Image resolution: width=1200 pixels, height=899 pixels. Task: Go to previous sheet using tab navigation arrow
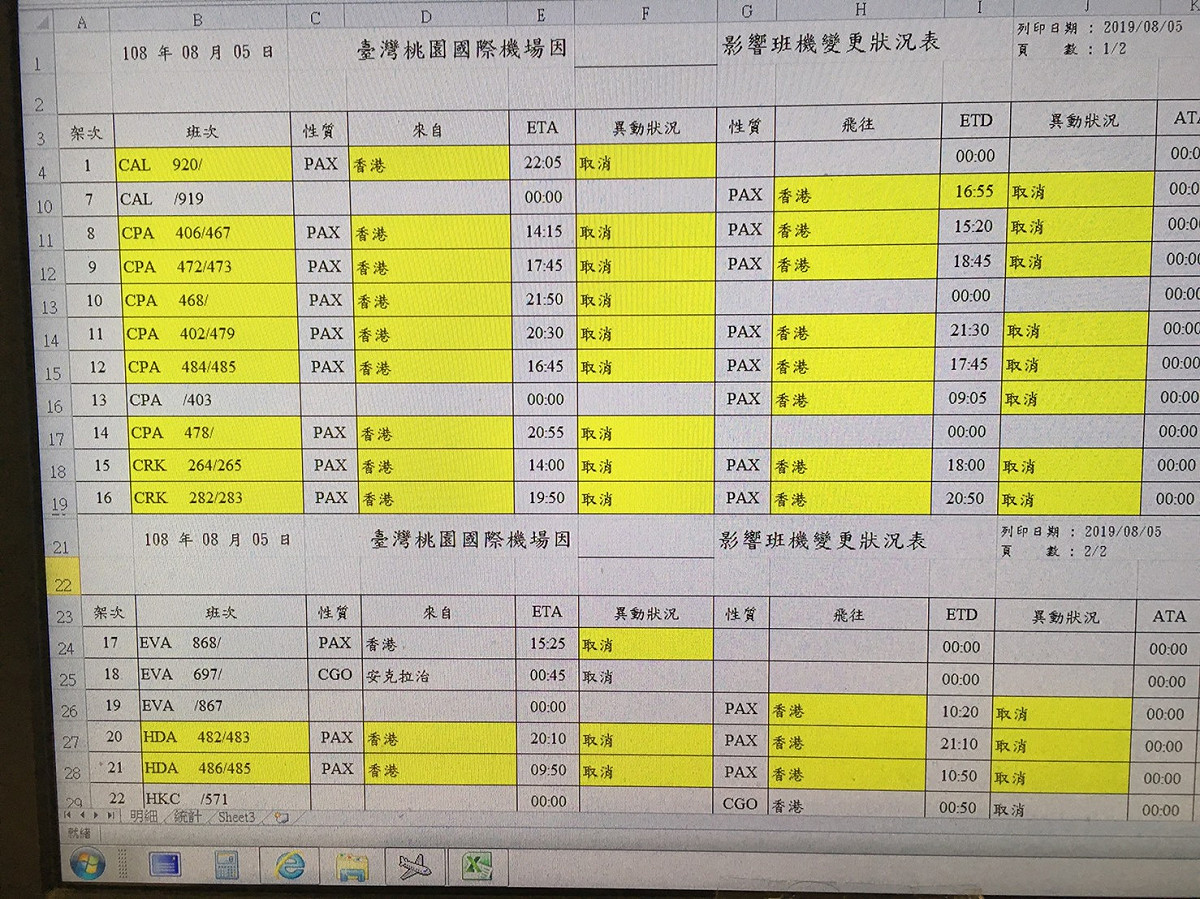[82, 816]
